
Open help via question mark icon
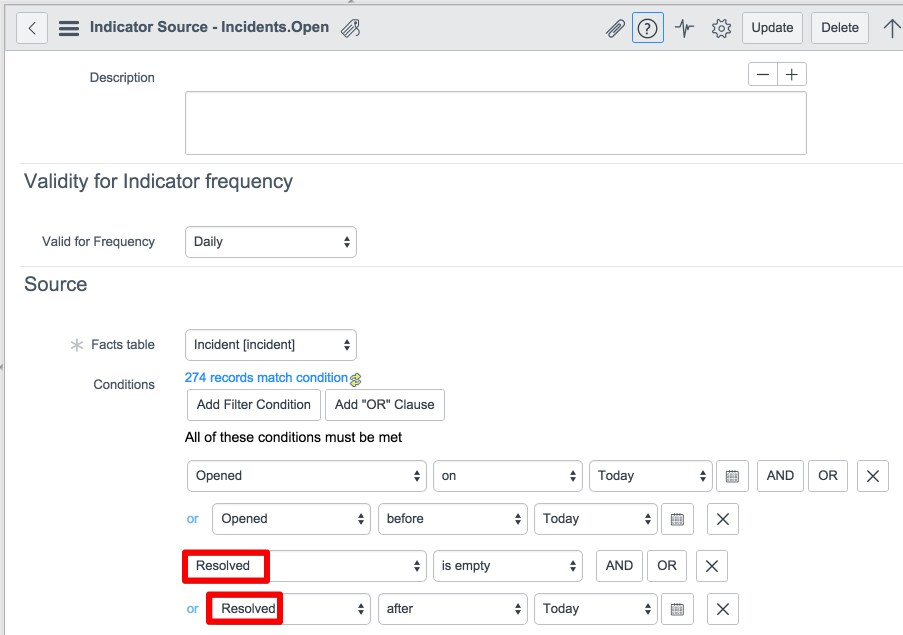(x=648, y=28)
